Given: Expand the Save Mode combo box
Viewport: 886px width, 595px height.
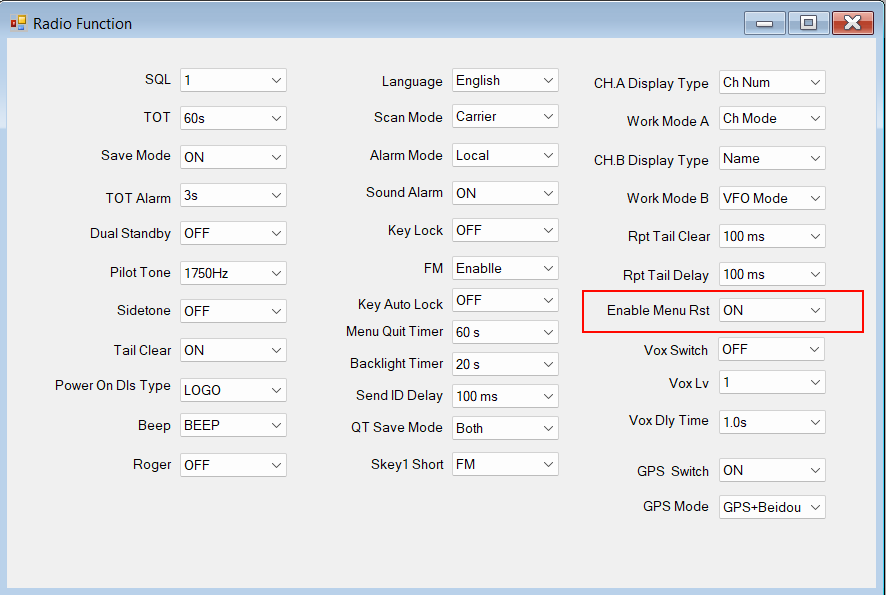Looking at the screenshot, I should point(233,157).
